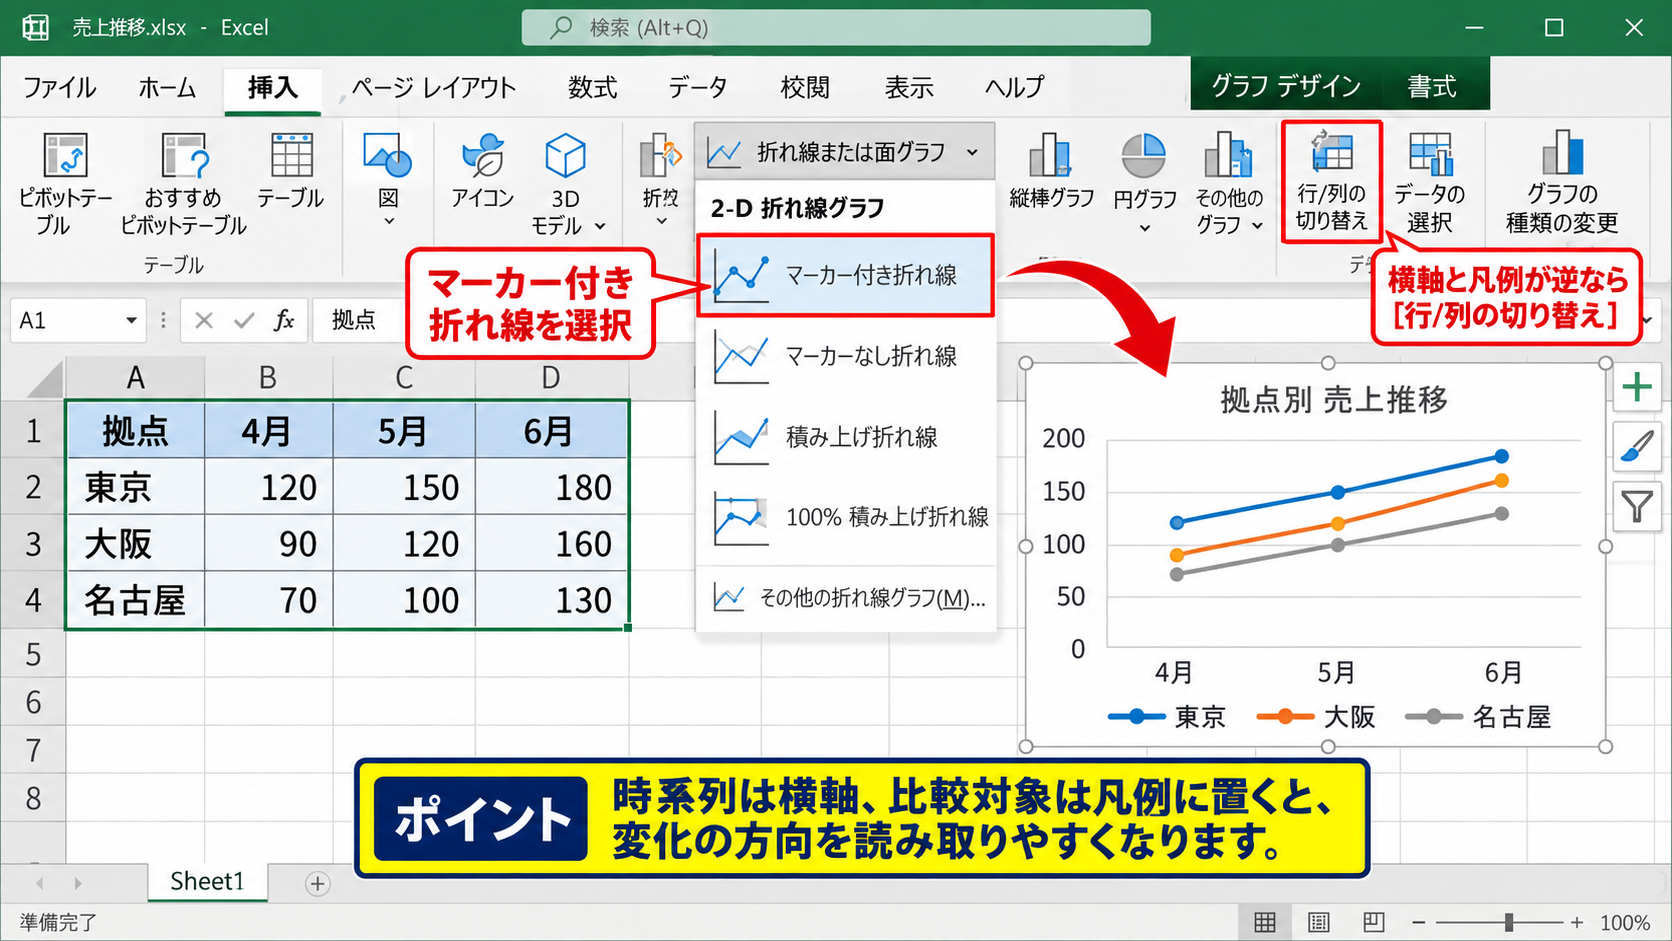Viewport: 1672px width, 941px height.
Task: Add a new sheet with plus button
Action: pos(318,884)
